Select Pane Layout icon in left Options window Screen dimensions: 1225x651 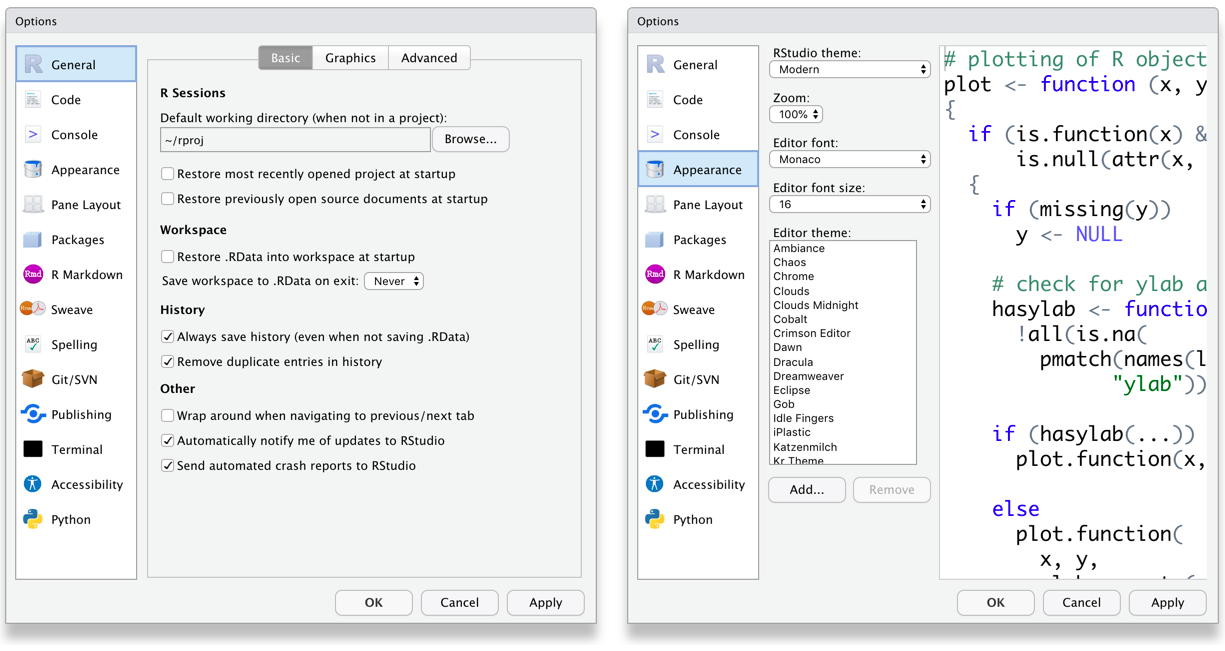point(33,204)
